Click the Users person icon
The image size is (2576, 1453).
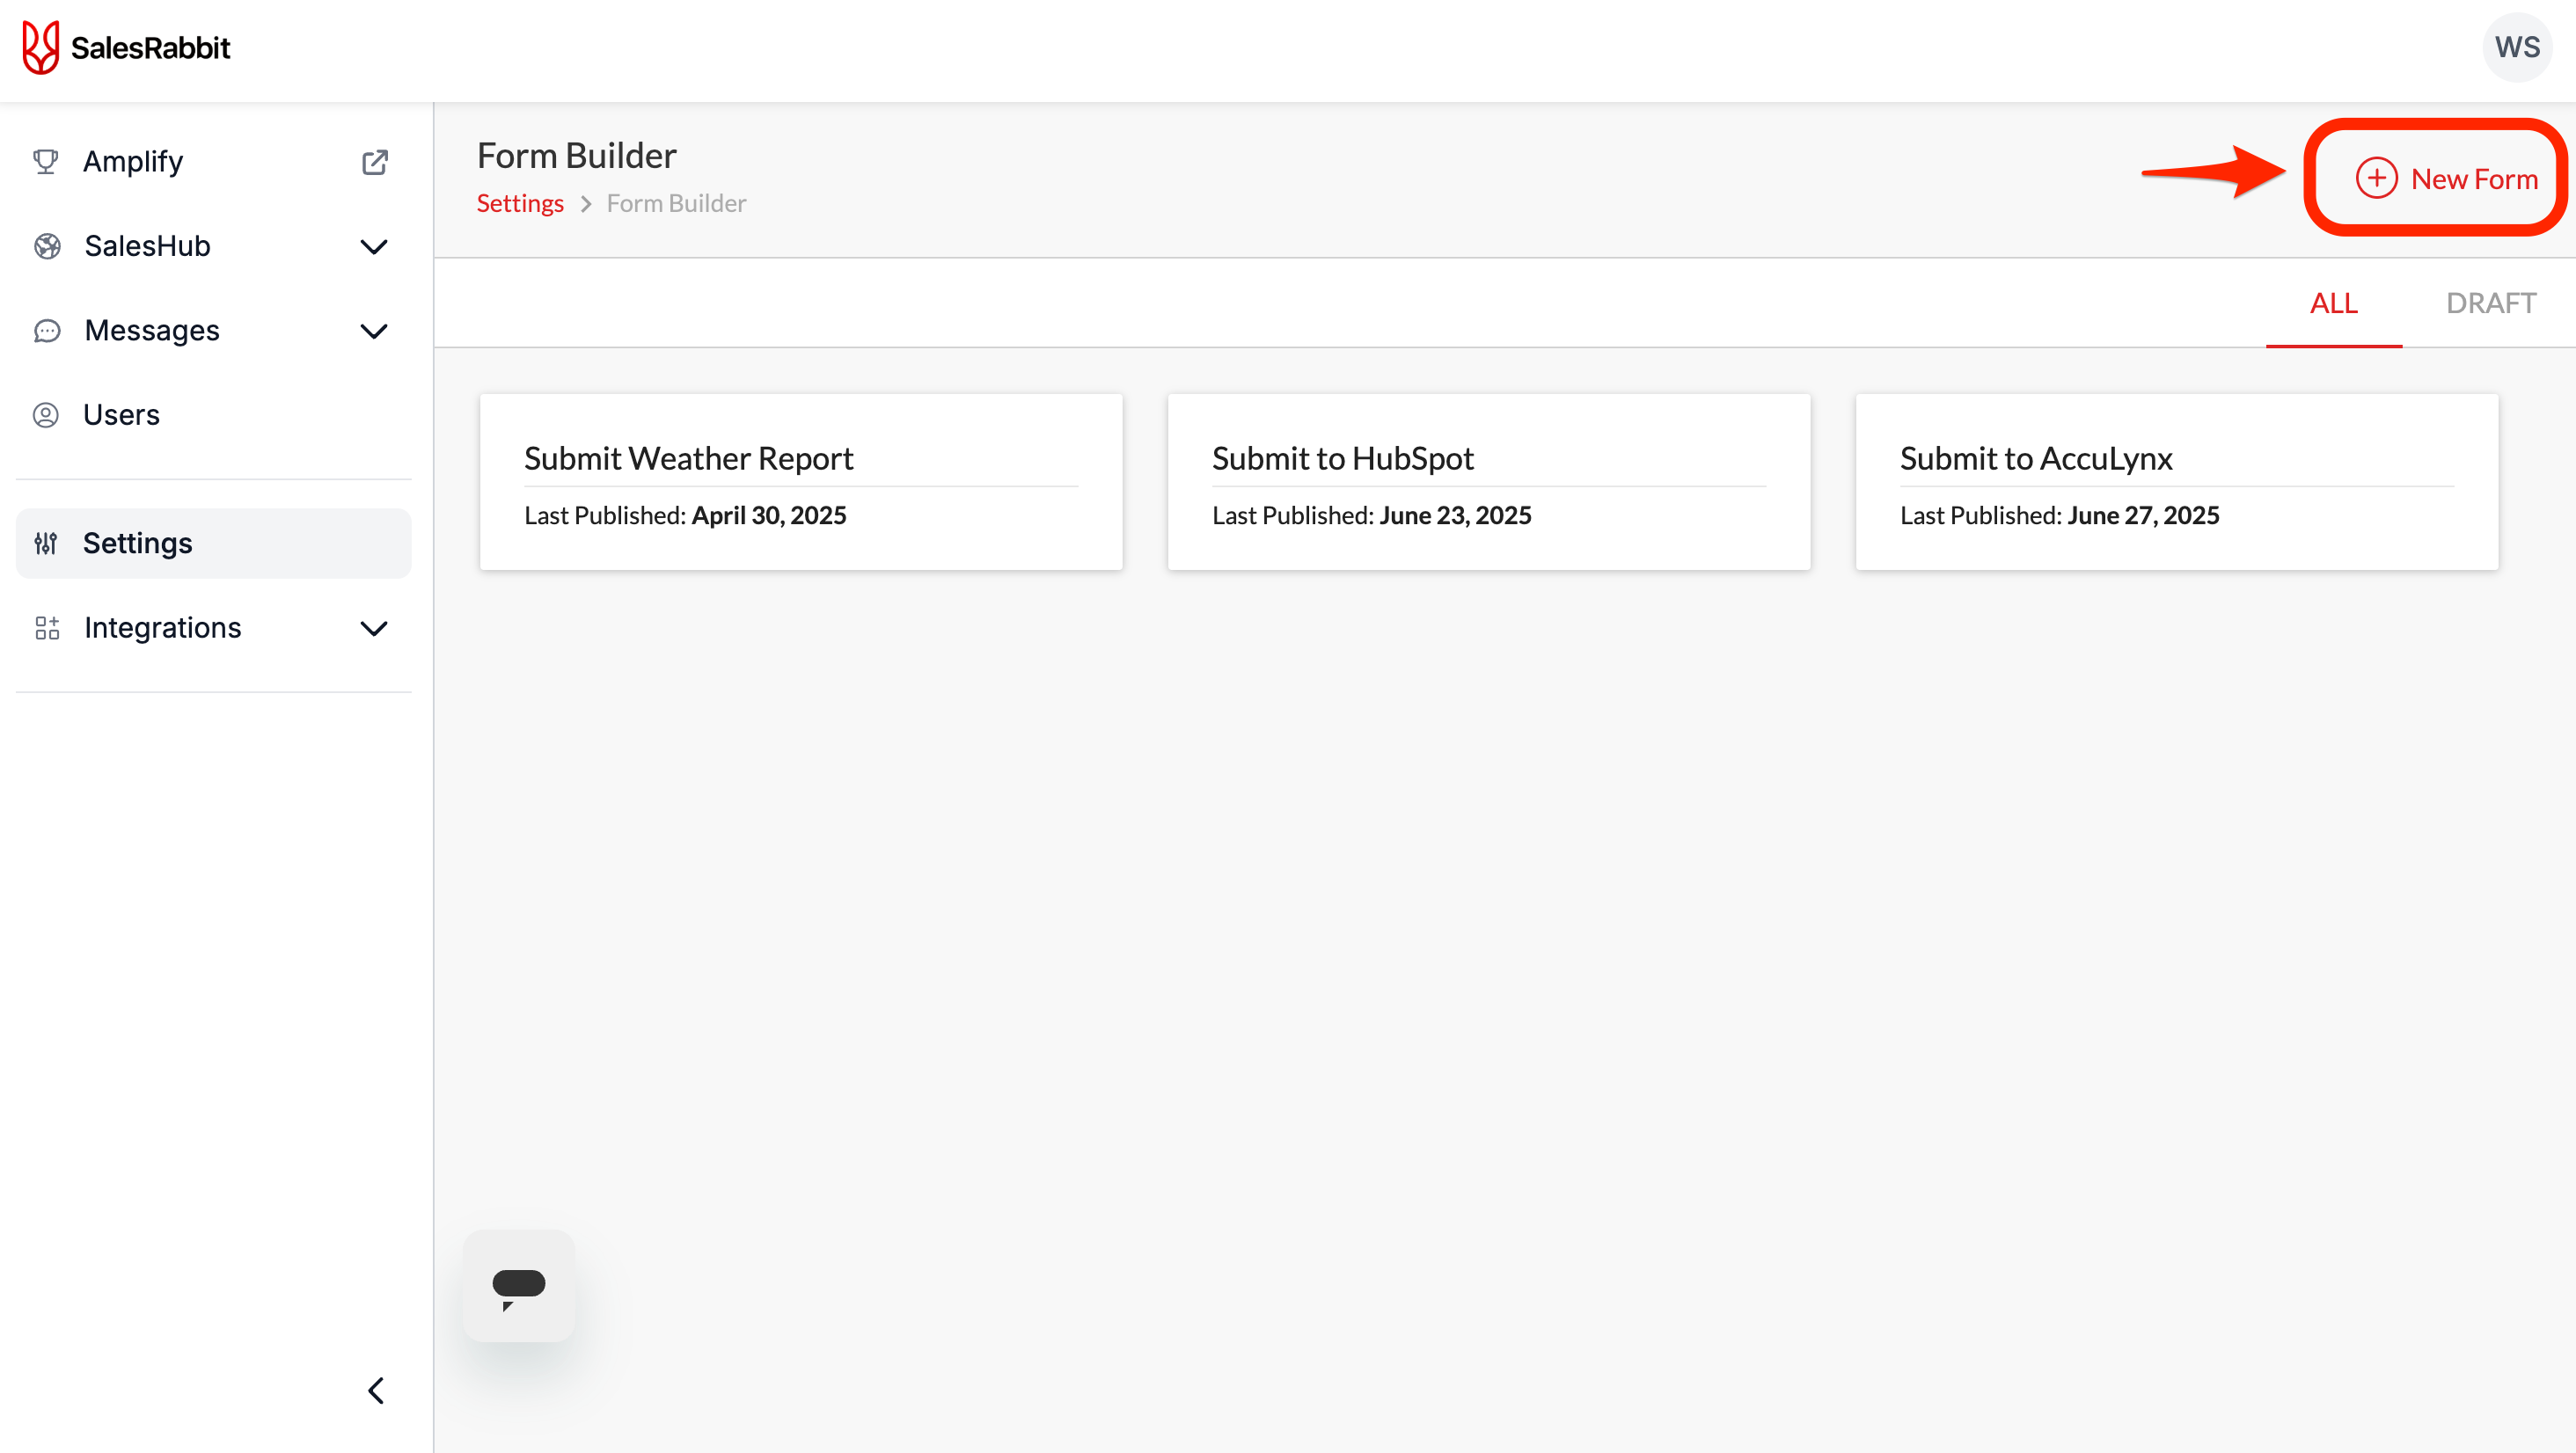point(46,415)
